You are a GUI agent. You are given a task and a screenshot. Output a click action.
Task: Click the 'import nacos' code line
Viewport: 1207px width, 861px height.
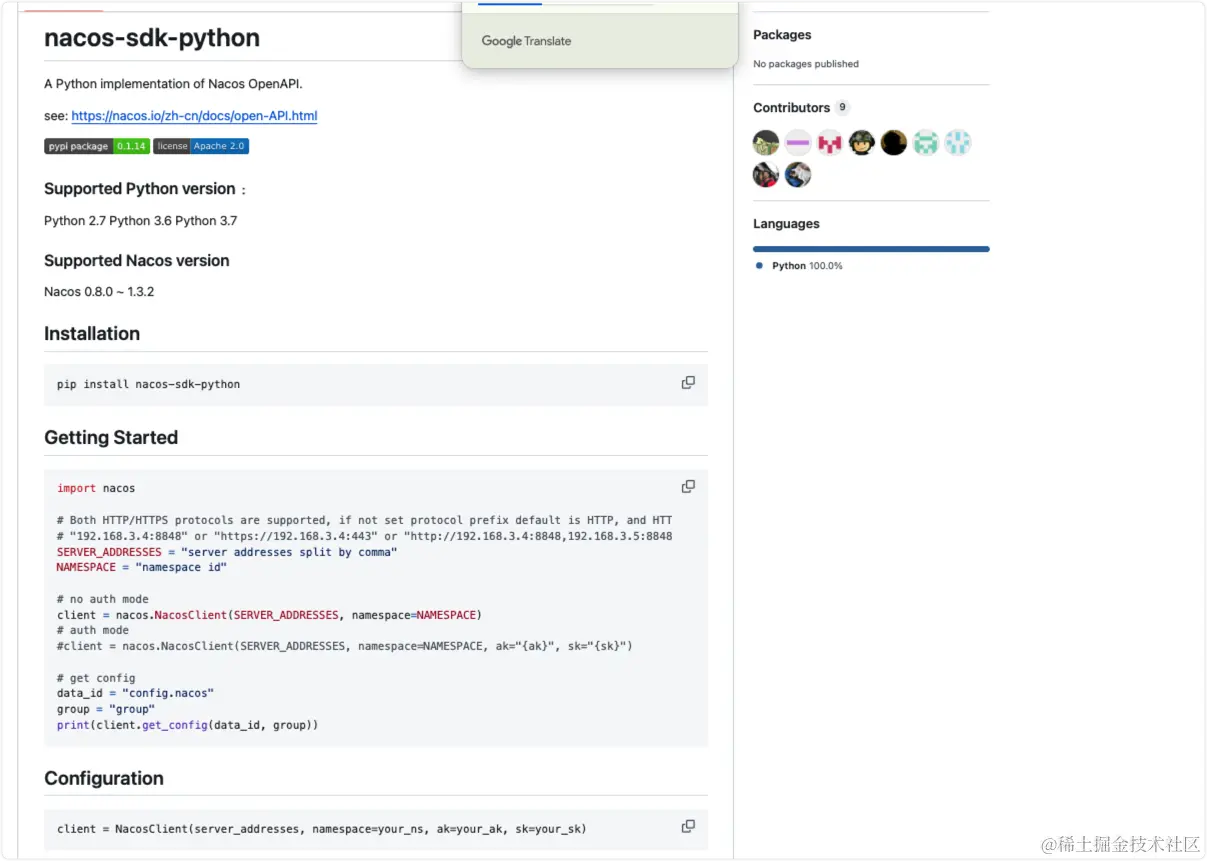[96, 489]
